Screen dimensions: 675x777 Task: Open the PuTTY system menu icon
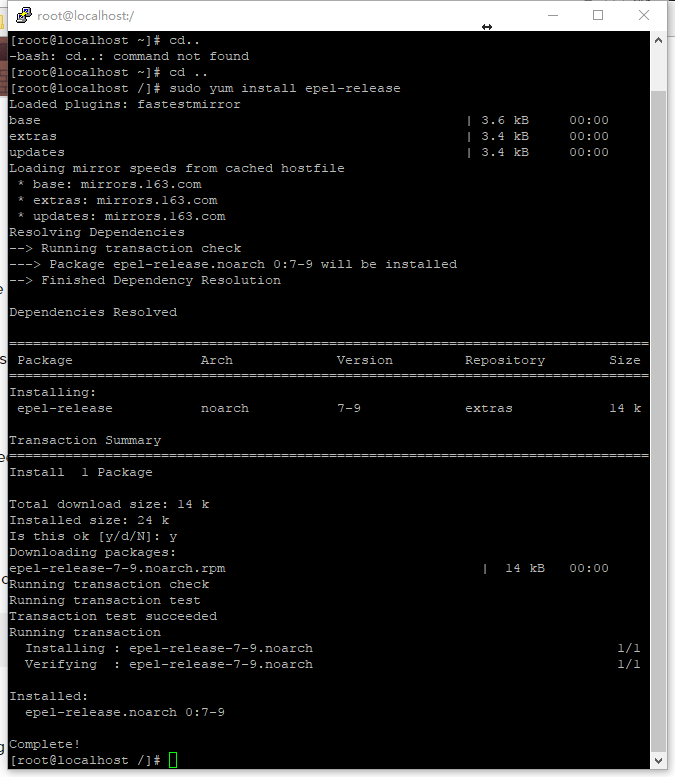[23, 15]
